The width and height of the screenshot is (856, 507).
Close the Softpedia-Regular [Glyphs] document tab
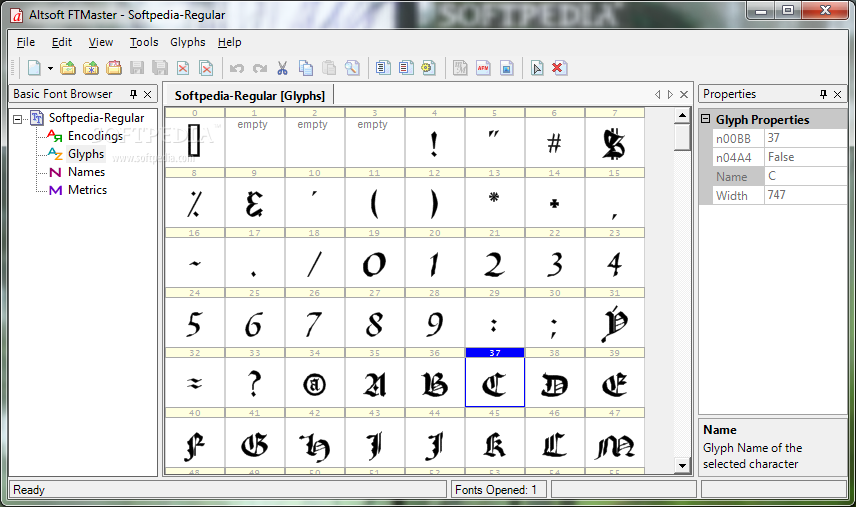coord(683,94)
